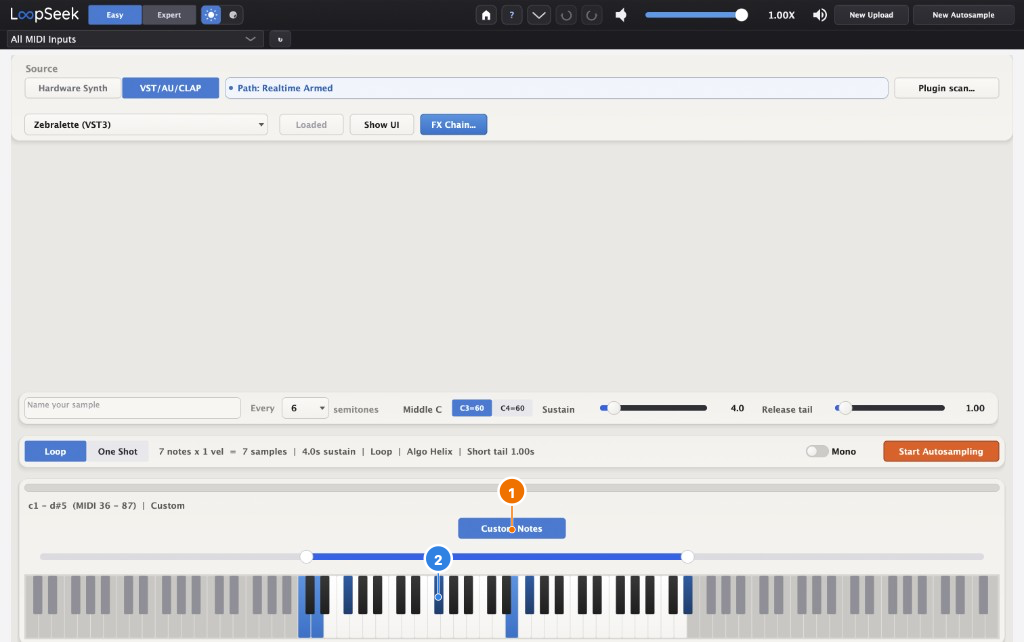Screen dimensions: 1024x642
Task: Click Plugin scan button
Action: 946,88
